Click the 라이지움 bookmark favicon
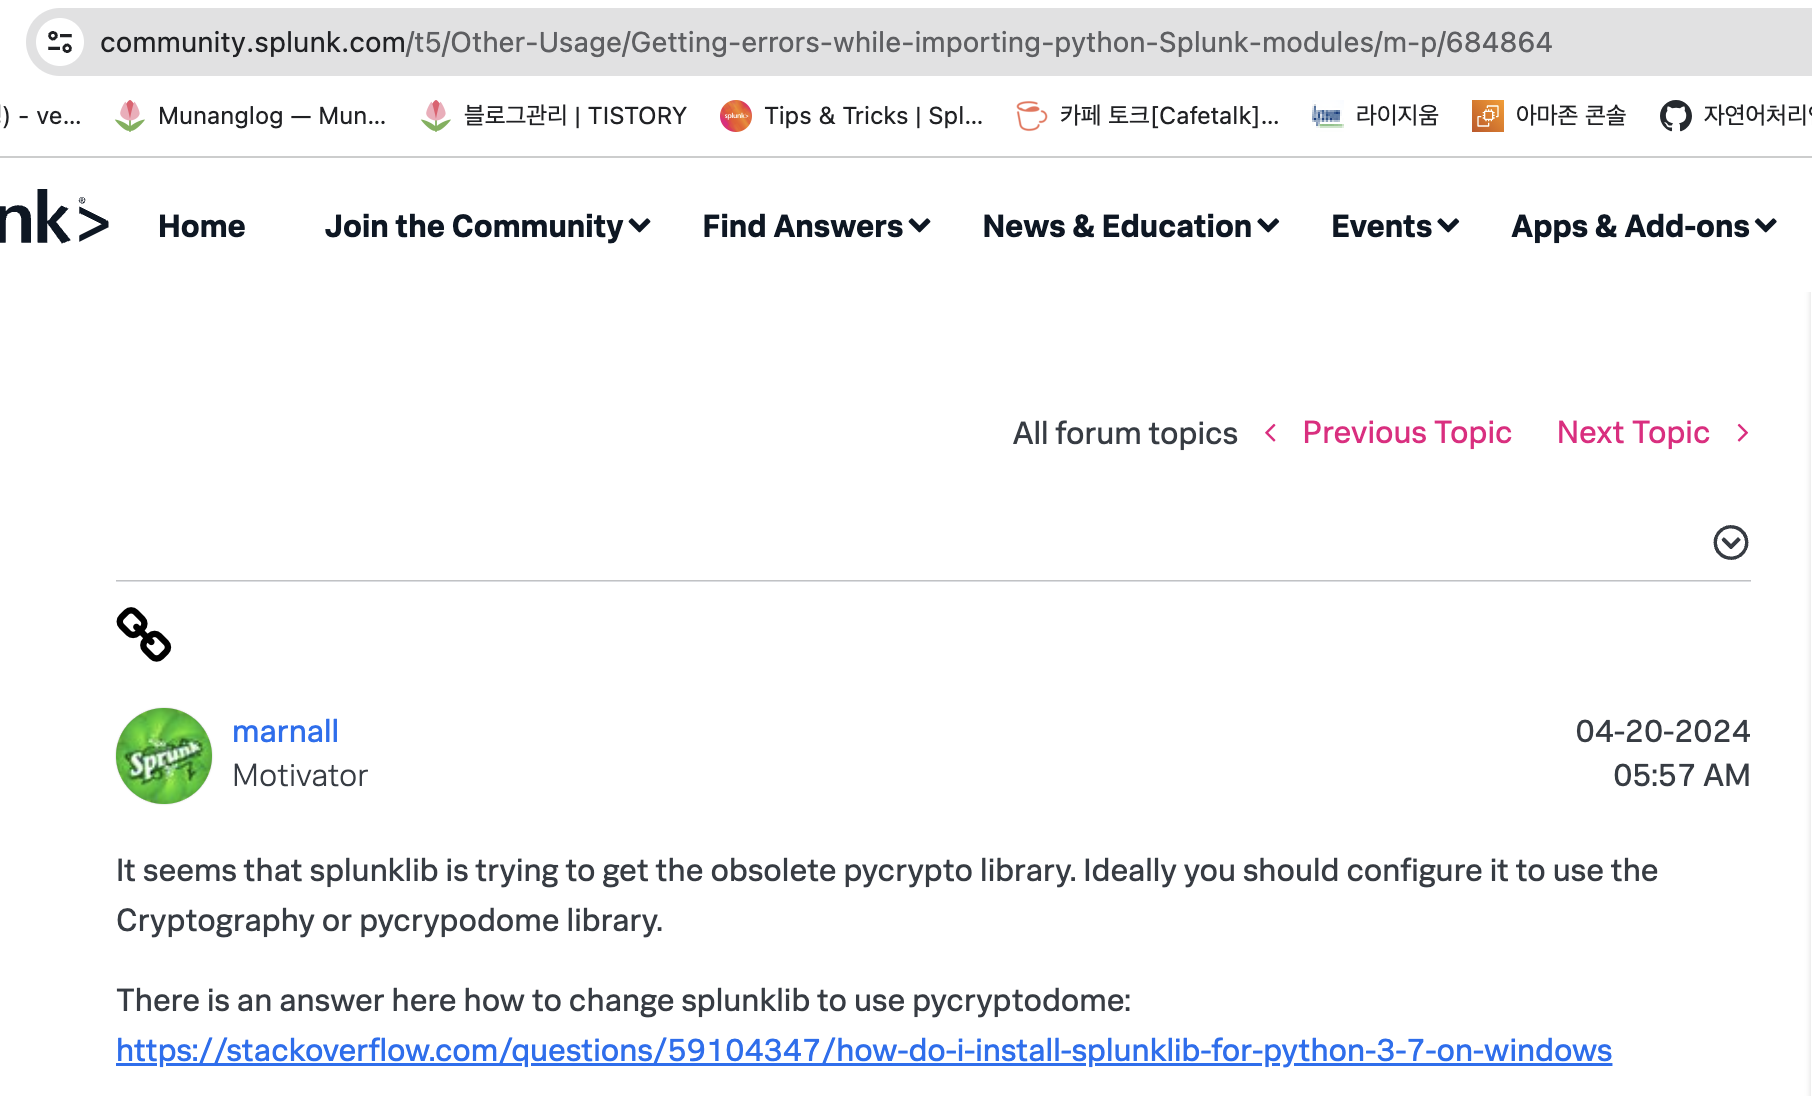The image size is (1812, 1096). (1326, 116)
